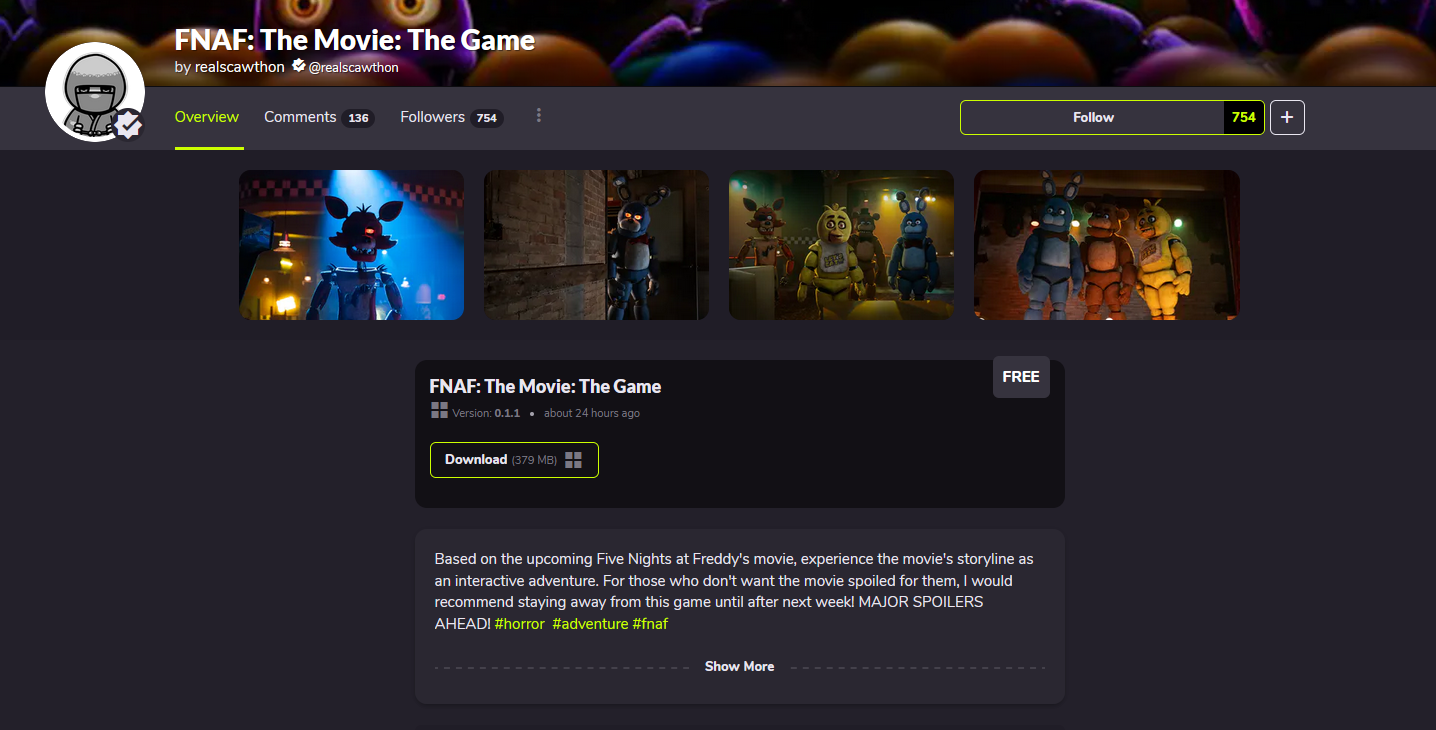The width and height of the screenshot is (1436, 730).
Task: Click the verified checkmark beside realscawthon name
Action: point(298,66)
